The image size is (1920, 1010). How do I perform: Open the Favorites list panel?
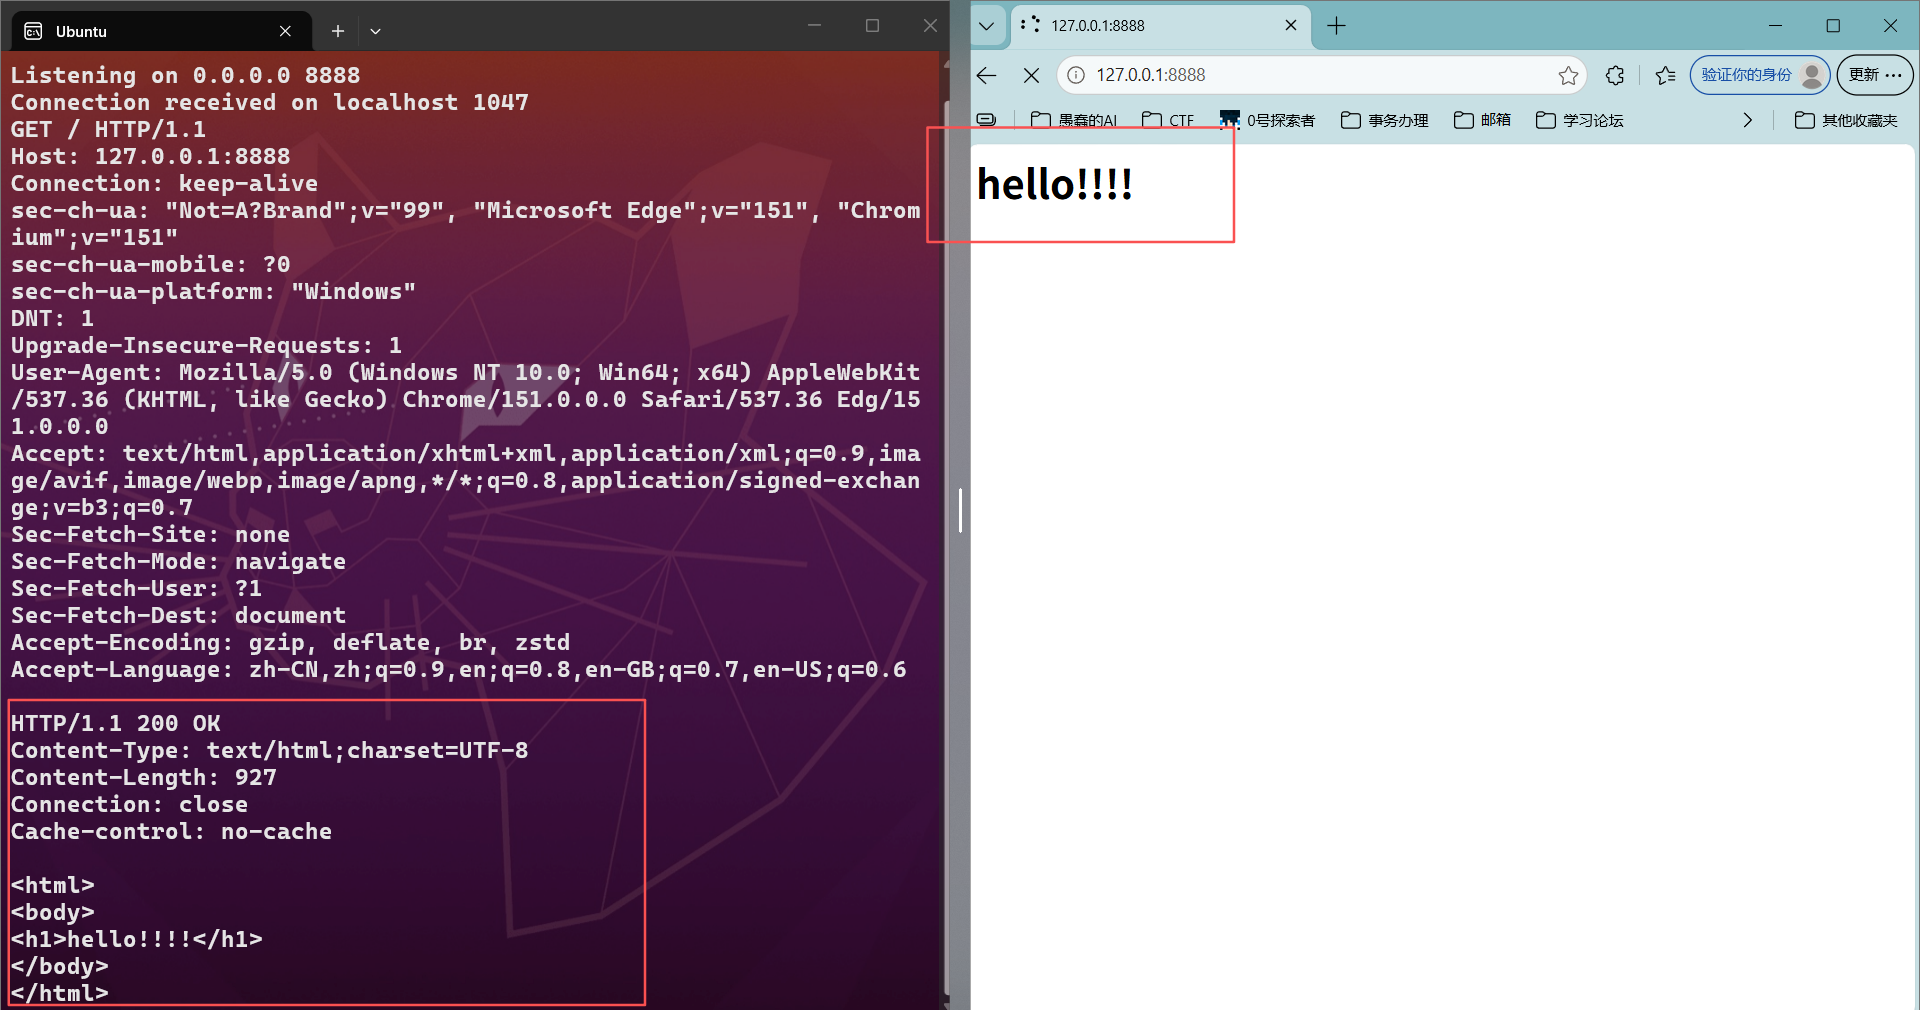[1665, 75]
